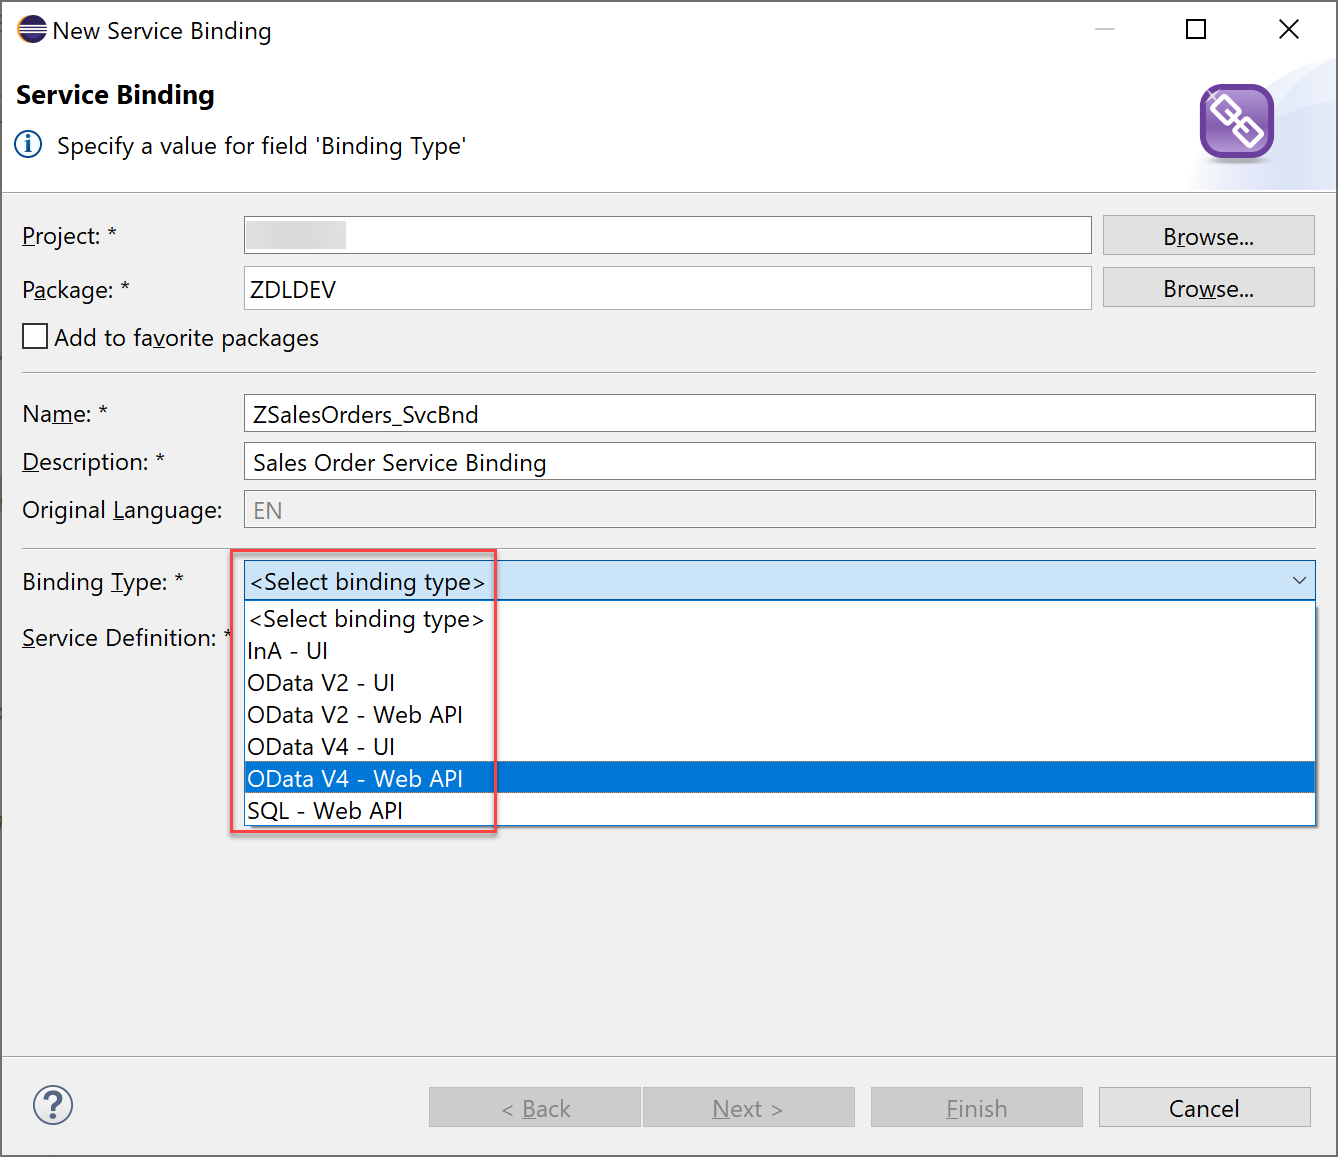Tick the Add to favorite packages checkbox
Screen dimensions: 1338x1157
(x=35, y=337)
